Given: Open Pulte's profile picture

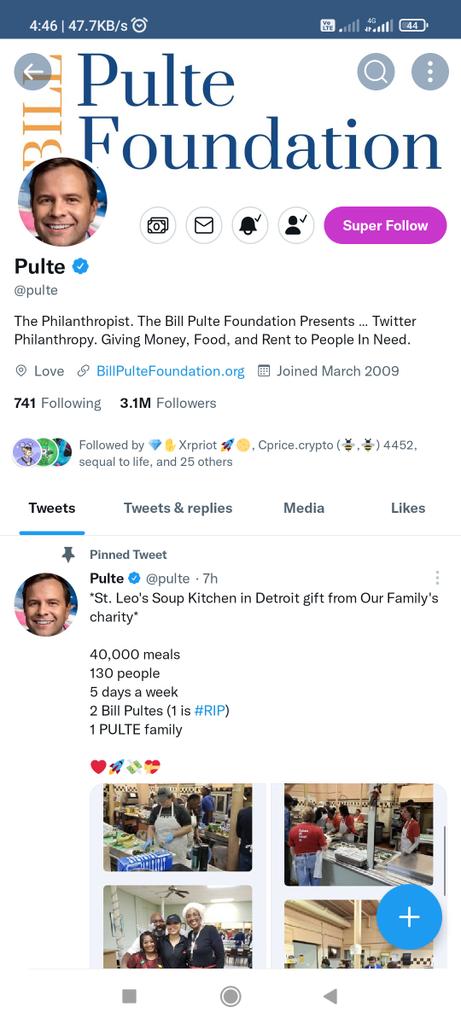Looking at the screenshot, I should point(62,202).
